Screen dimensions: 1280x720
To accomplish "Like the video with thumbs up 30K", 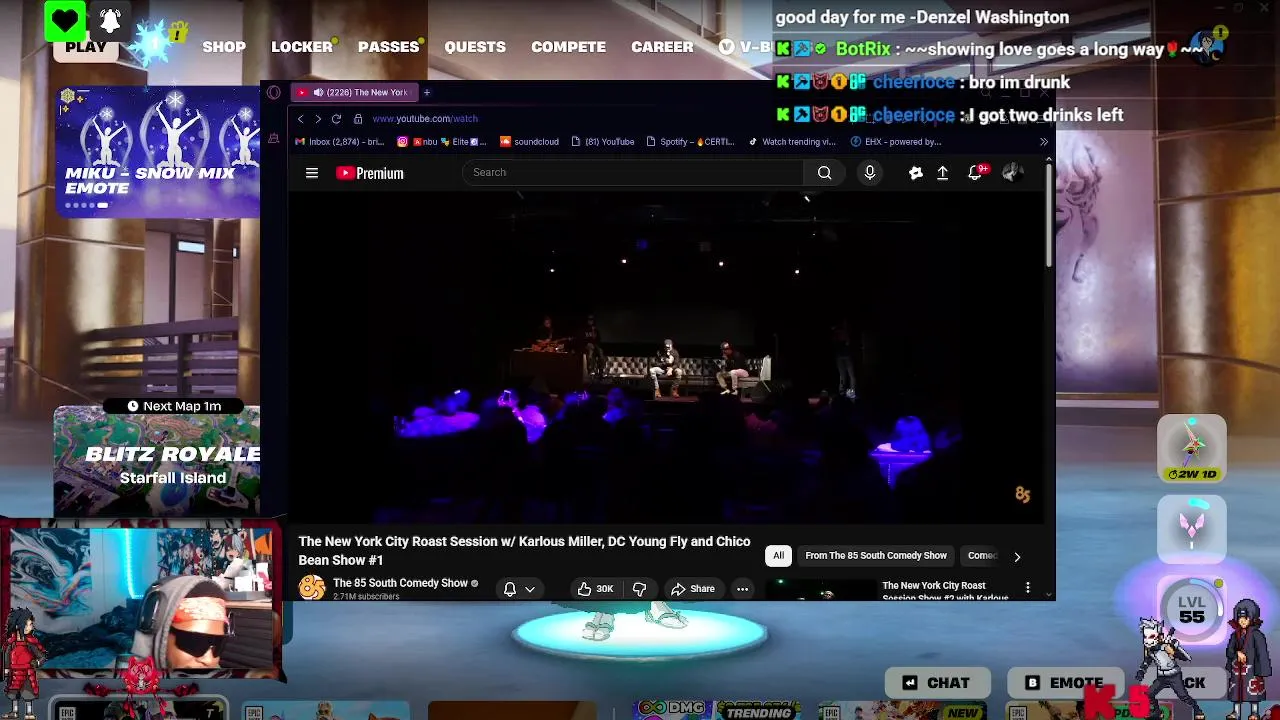I will point(595,589).
